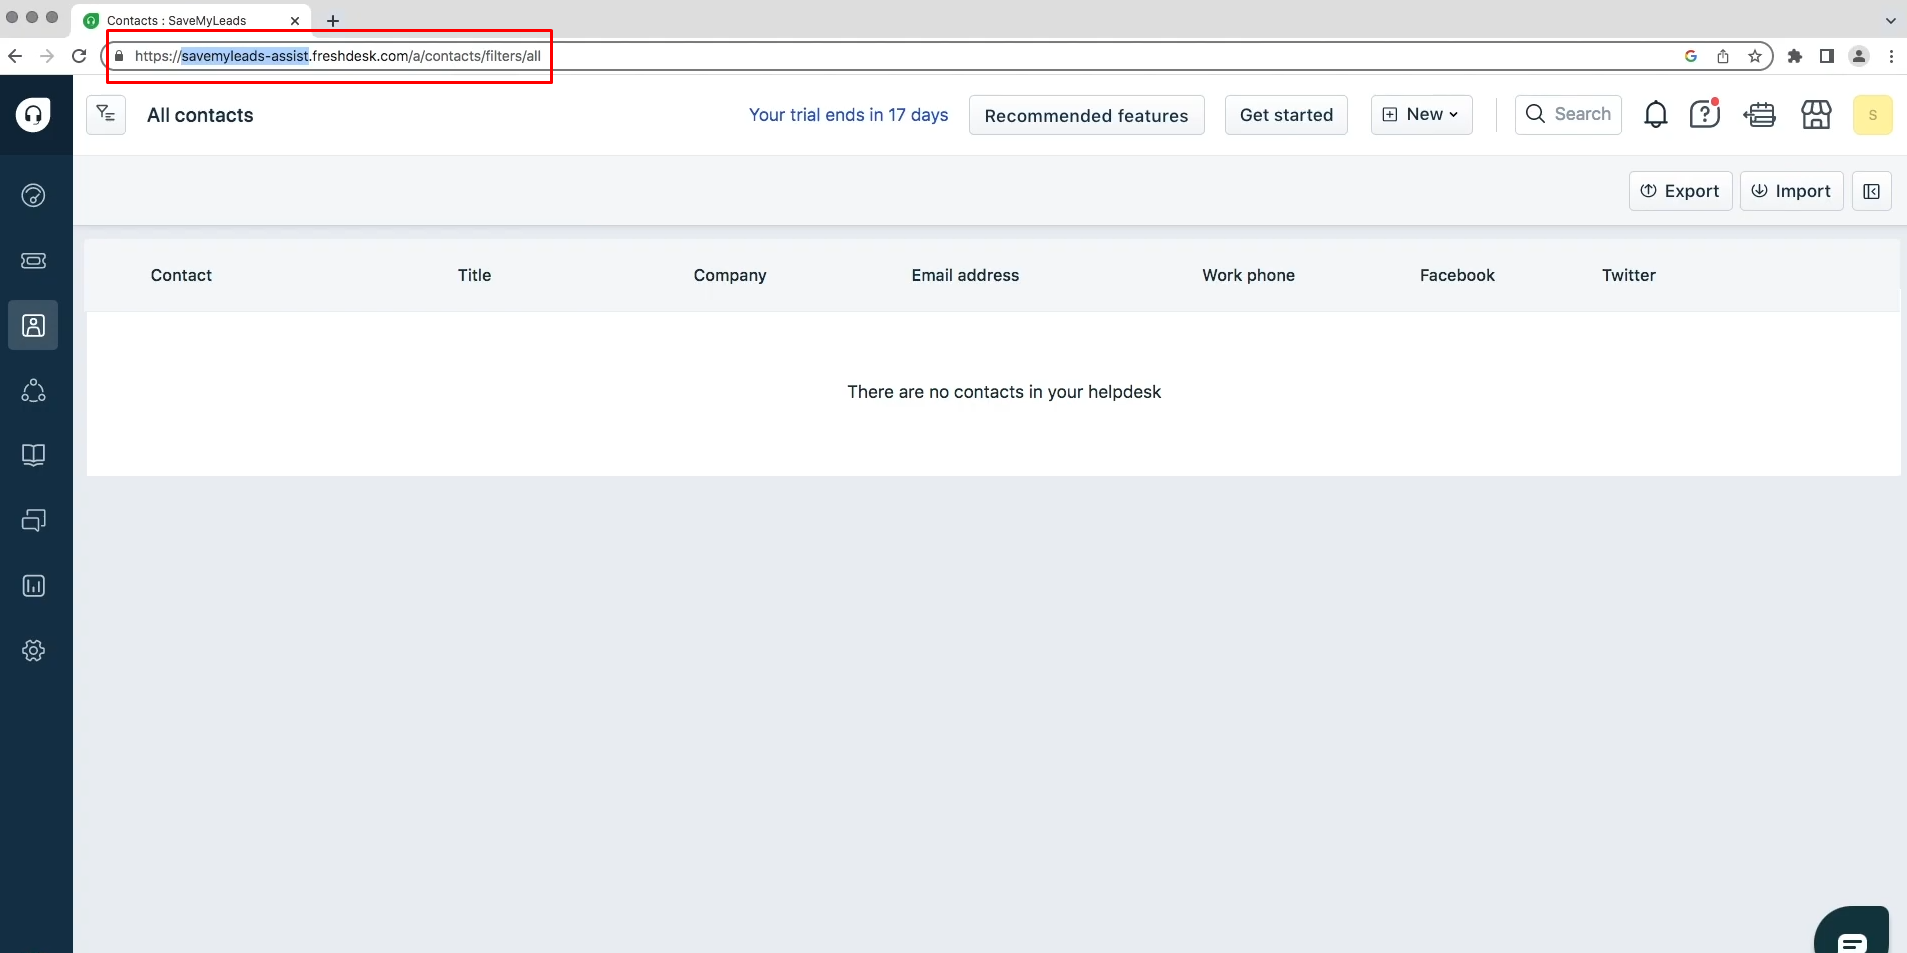Click the Get started button

pyautogui.click(x=1286, y=115)
